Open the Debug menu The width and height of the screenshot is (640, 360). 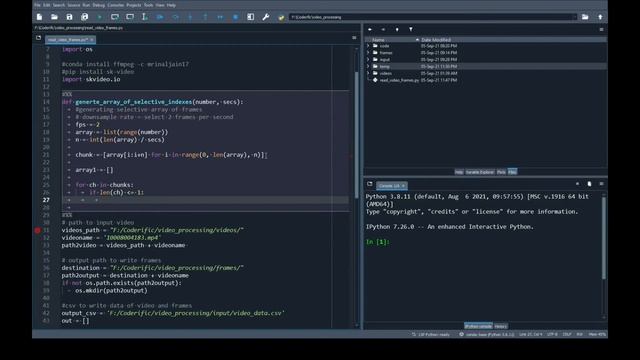[98, 5]
